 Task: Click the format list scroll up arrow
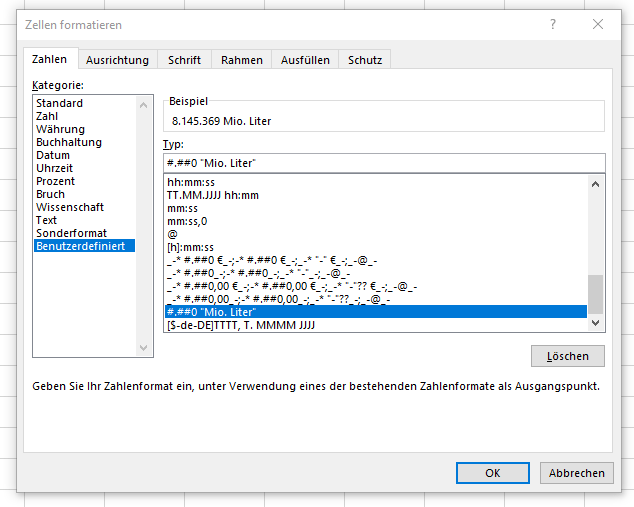(595, 184)
